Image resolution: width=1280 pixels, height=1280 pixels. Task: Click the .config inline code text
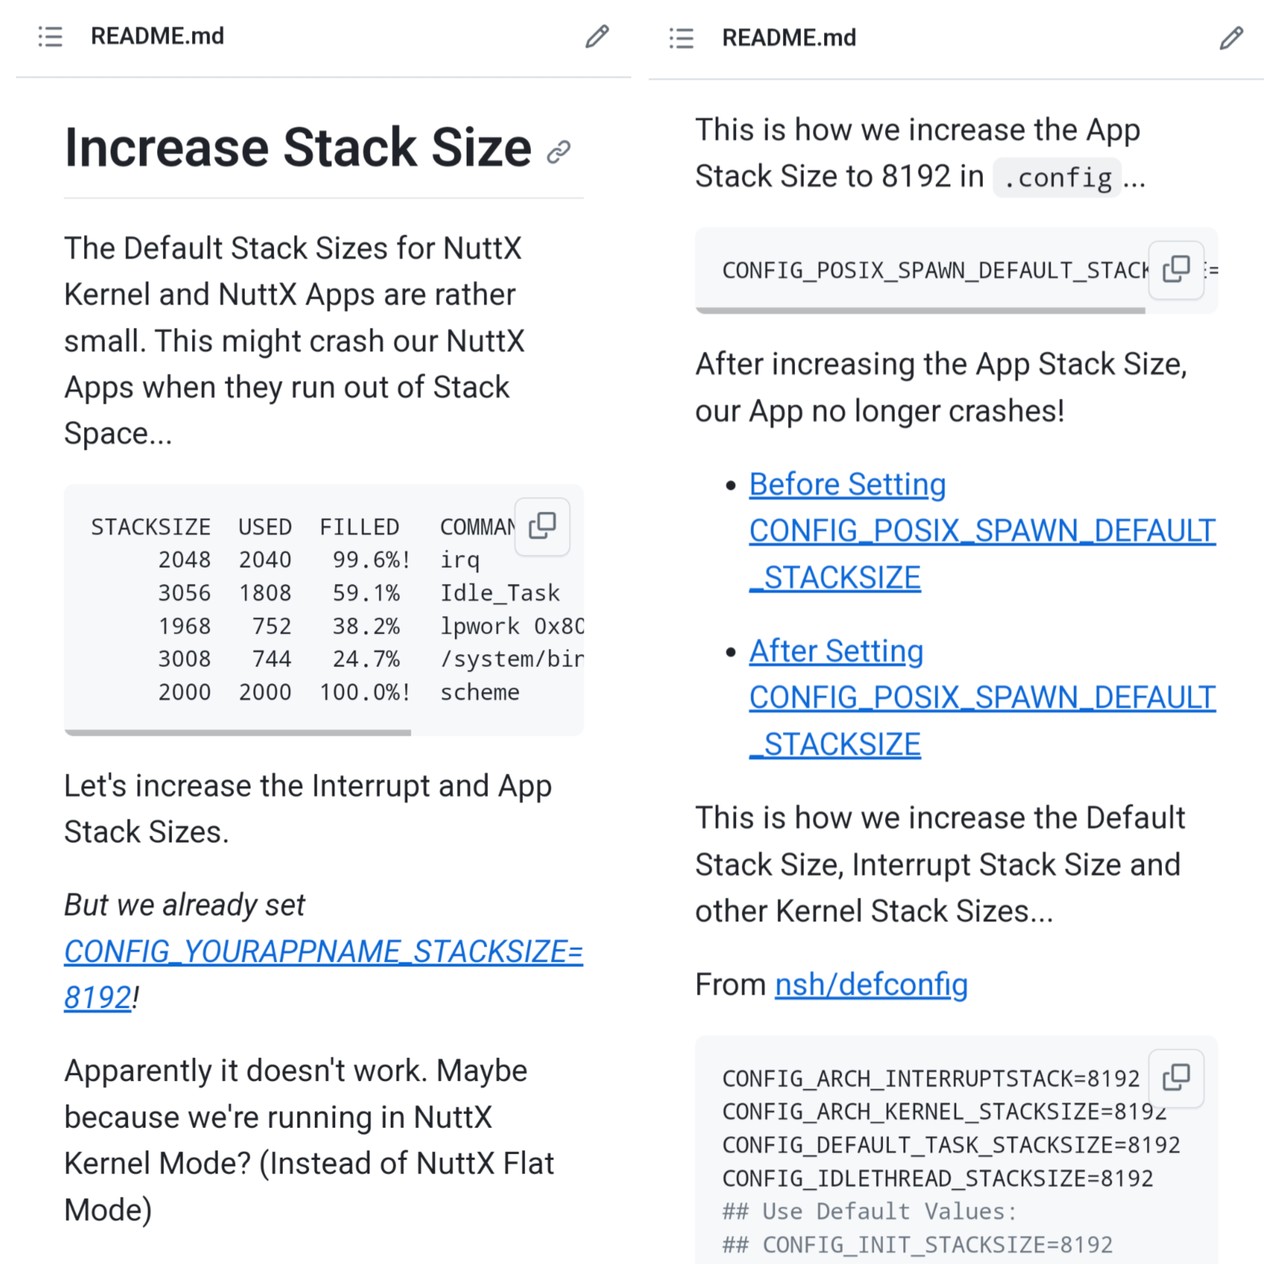click(x=1058, y=178)
